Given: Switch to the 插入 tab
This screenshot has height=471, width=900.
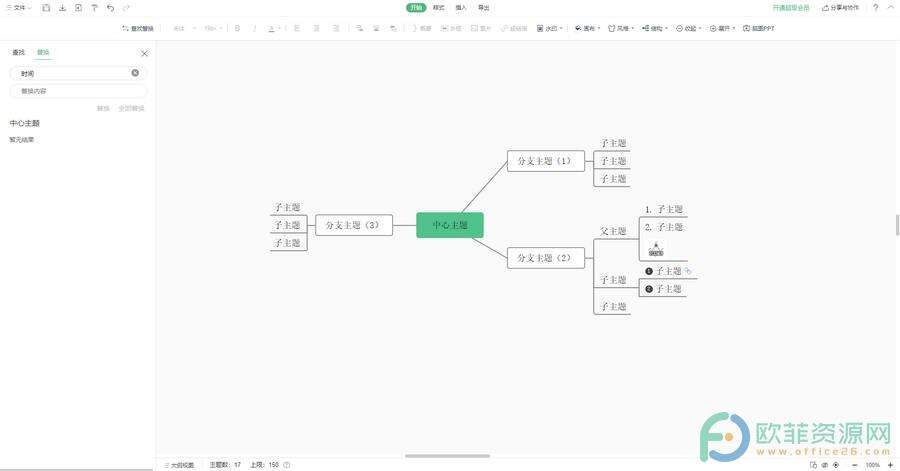Looking at the screenshot, I should coord(461,7).
